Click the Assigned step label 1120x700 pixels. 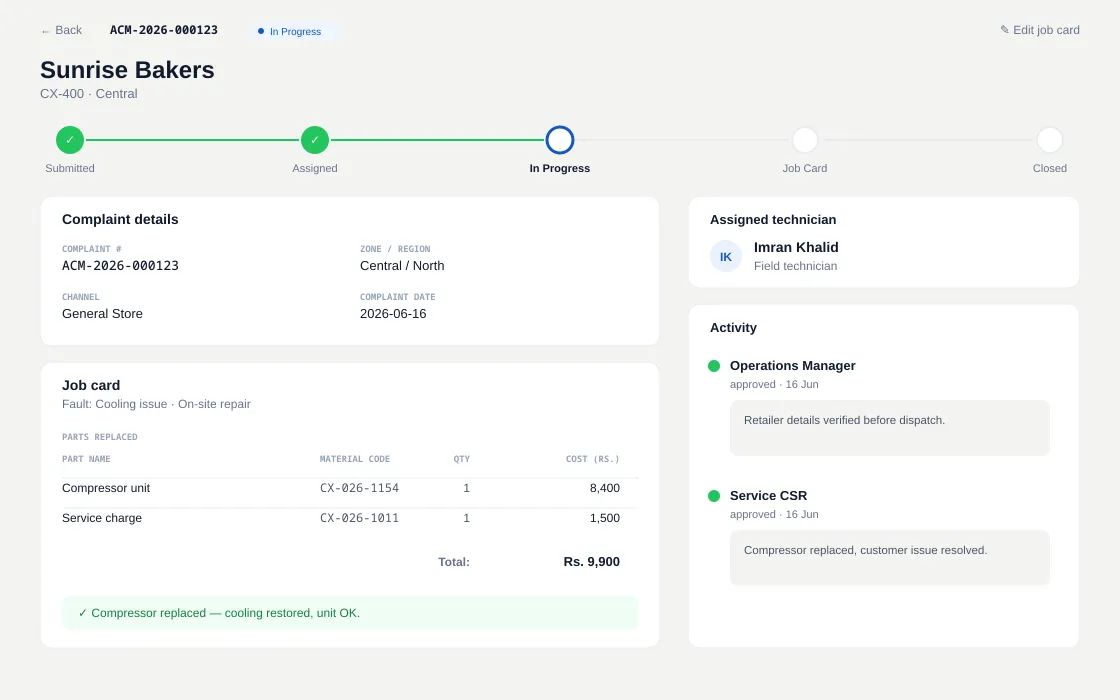coord(315,169)
